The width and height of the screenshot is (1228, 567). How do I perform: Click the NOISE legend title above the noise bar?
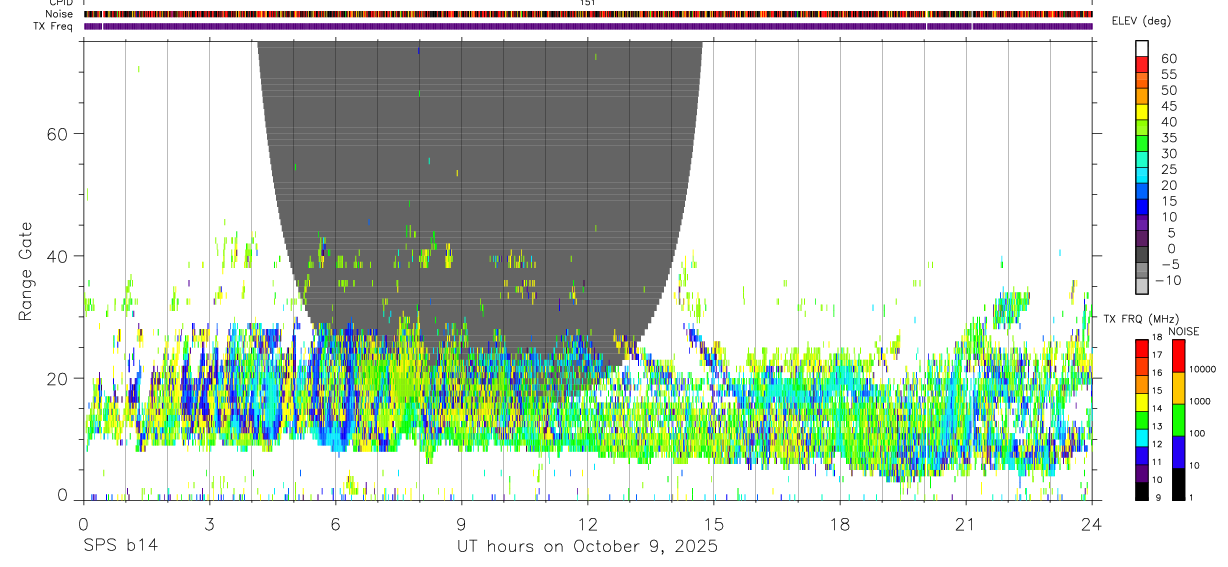coord(1183,331)
